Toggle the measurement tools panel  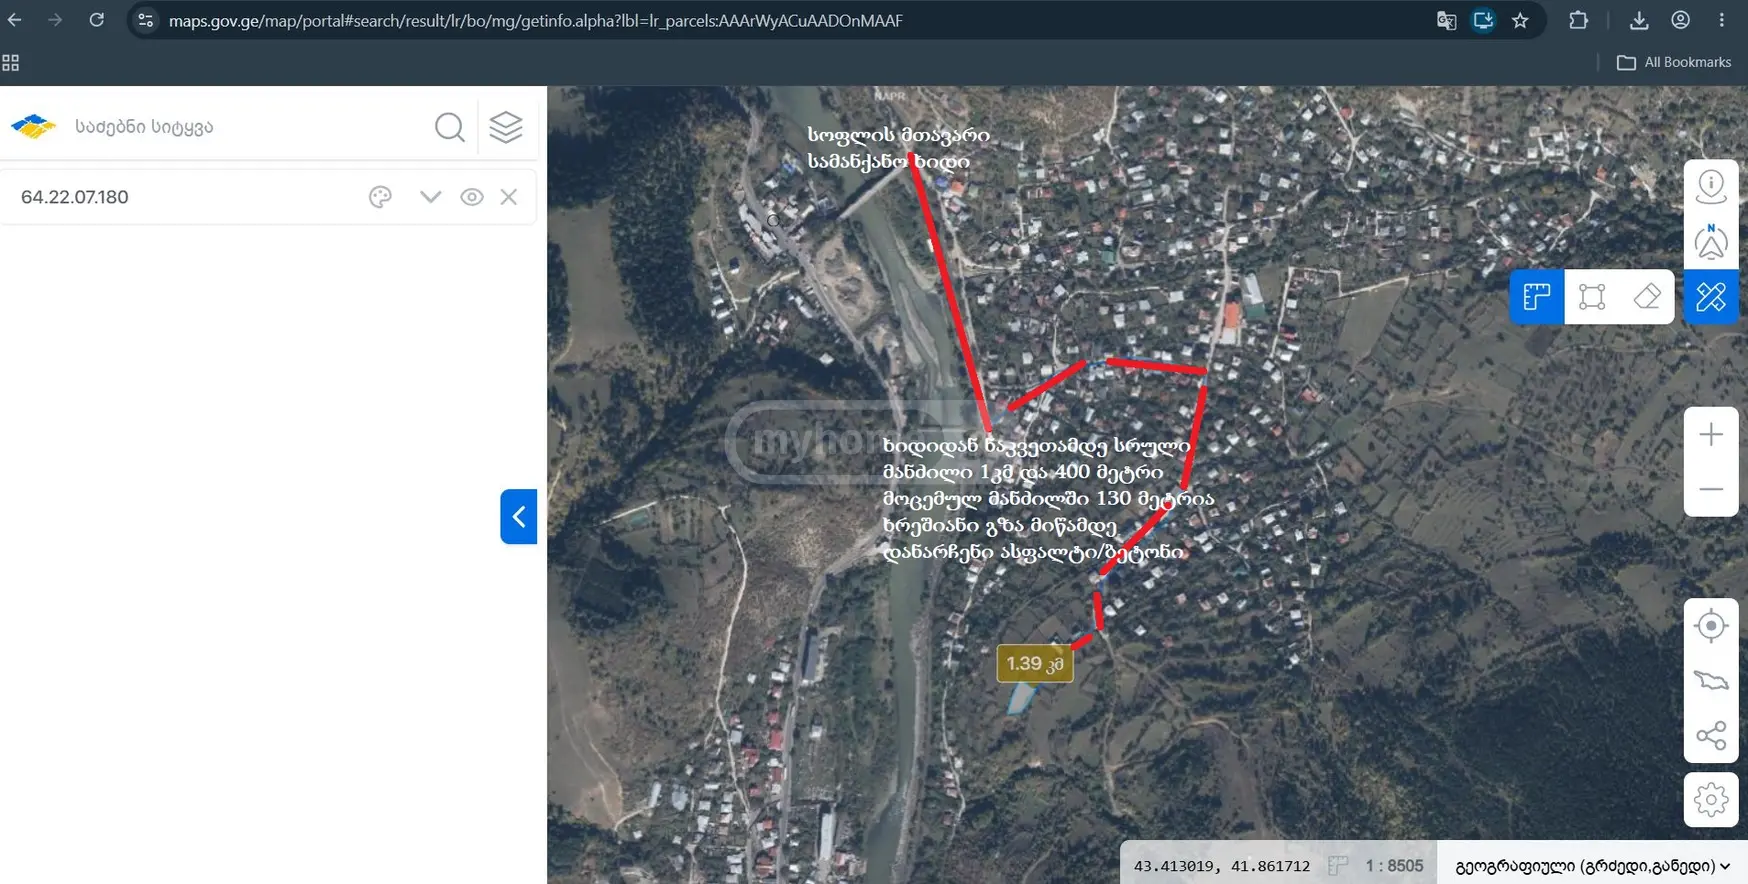coord(1711,296)
